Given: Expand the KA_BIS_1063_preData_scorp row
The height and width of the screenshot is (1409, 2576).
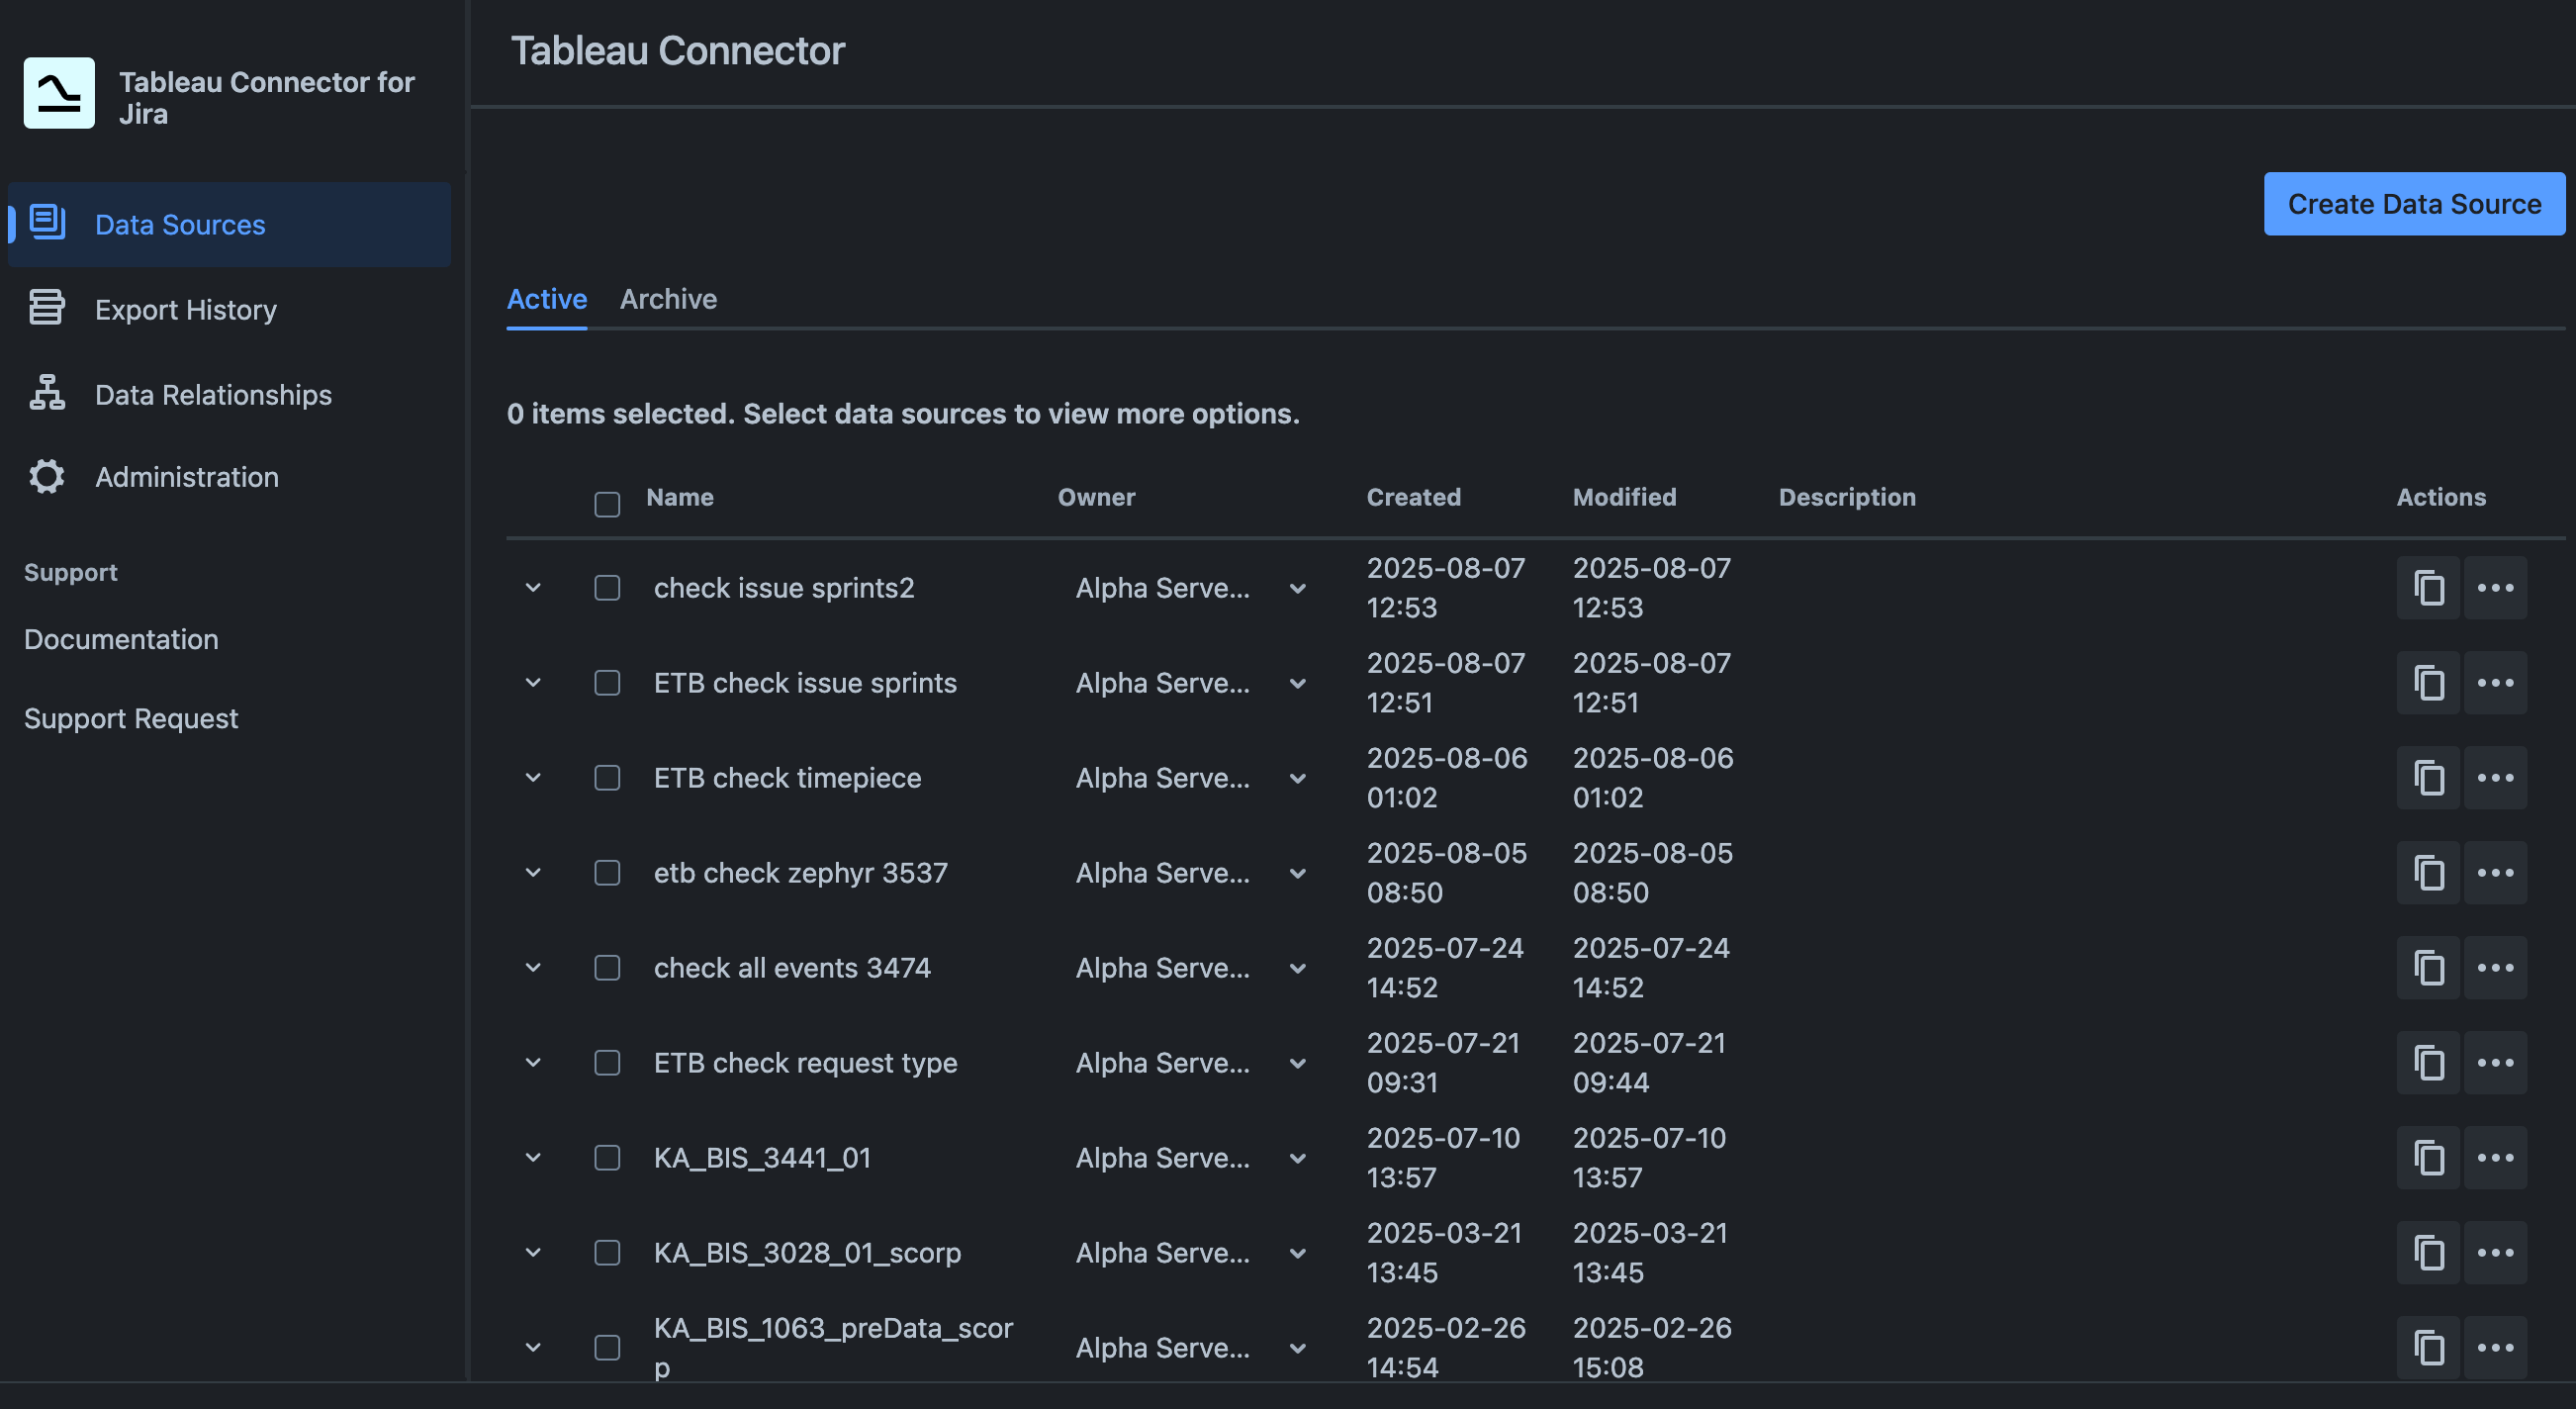Looking at the screenshot, I should (x=532, y=1347).
